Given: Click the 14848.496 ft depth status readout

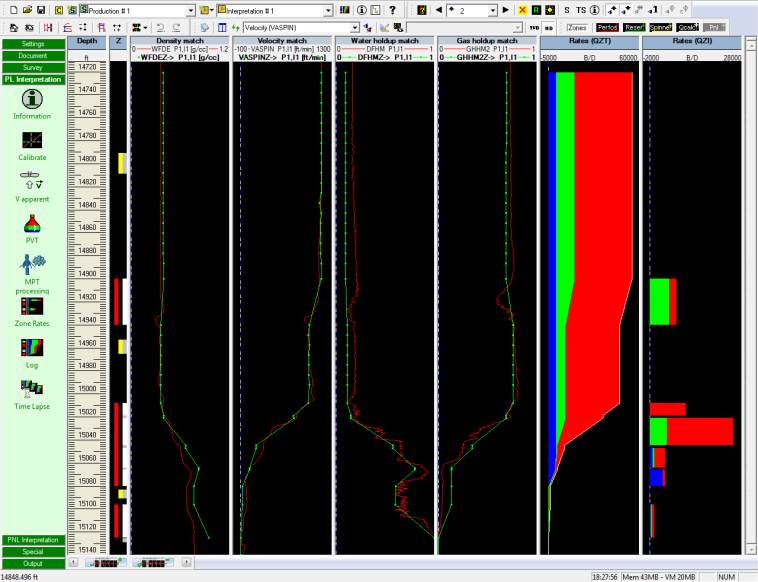Looking at the screenshot, I should coord(20,577).
